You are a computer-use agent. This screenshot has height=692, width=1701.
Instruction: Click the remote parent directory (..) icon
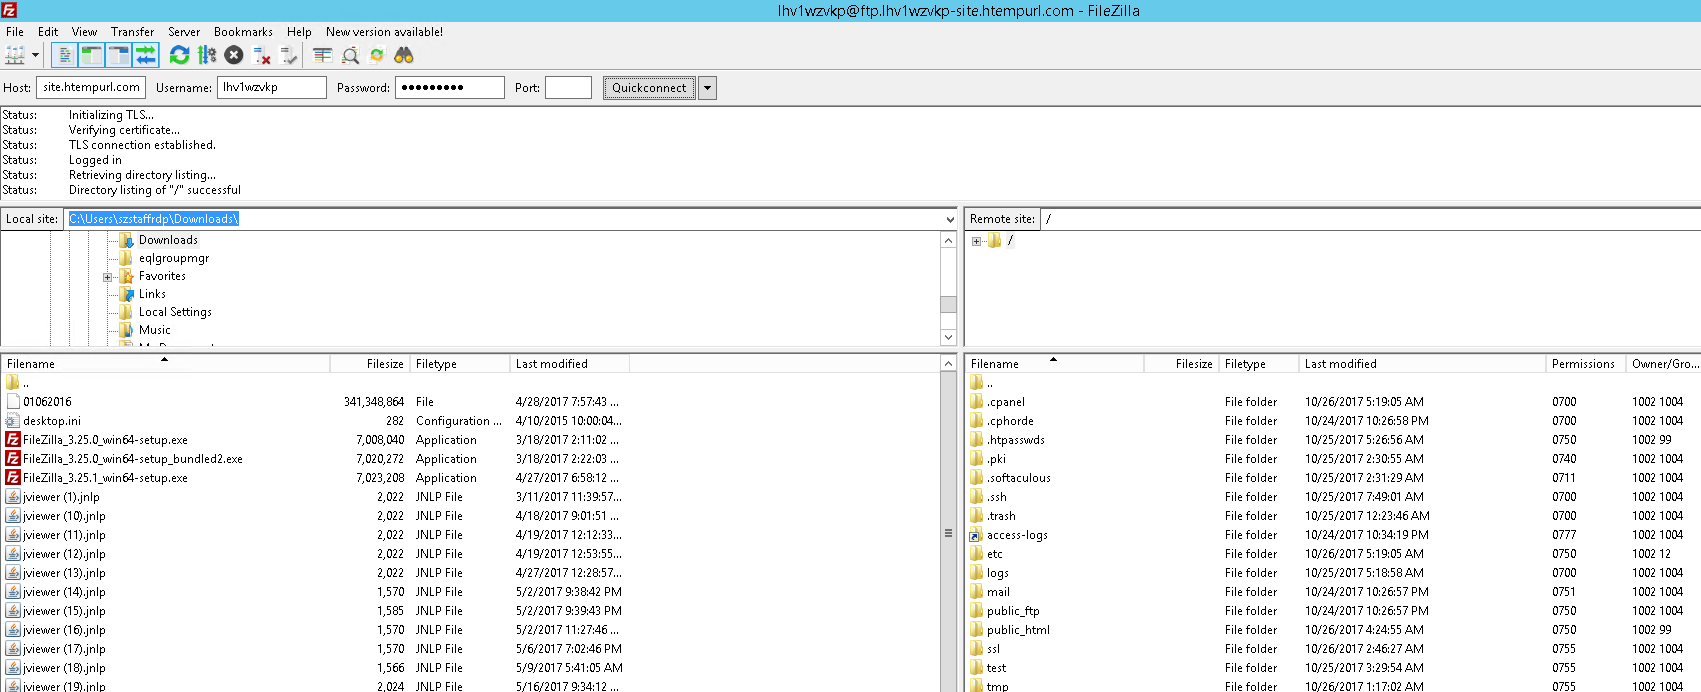pos(977,383)
